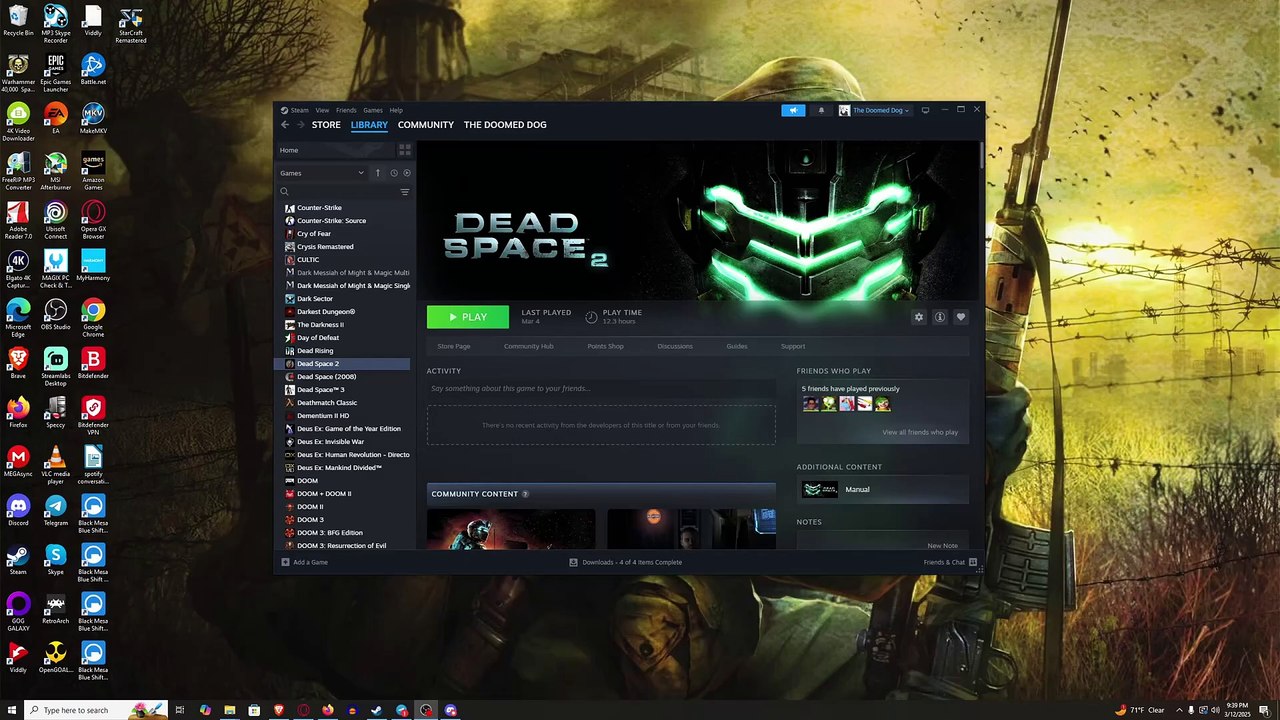1280x720 pixels.
Task: Click the taskbar search box
Action: tap(95, 710)
